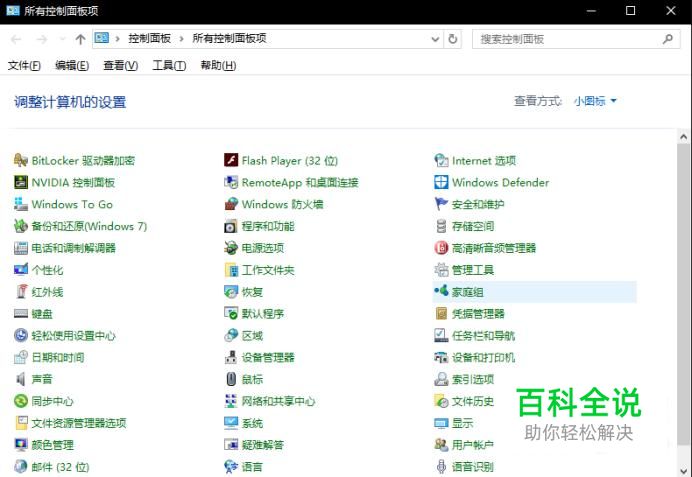
Task: Open the 程序和功能 icon
Action: (x=231, y=226)
